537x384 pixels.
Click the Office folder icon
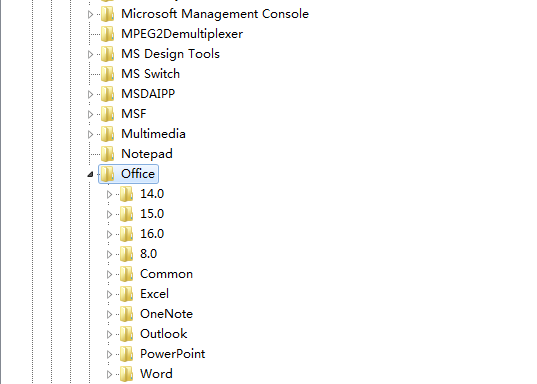pyautogui.click(x=108, y=174)
